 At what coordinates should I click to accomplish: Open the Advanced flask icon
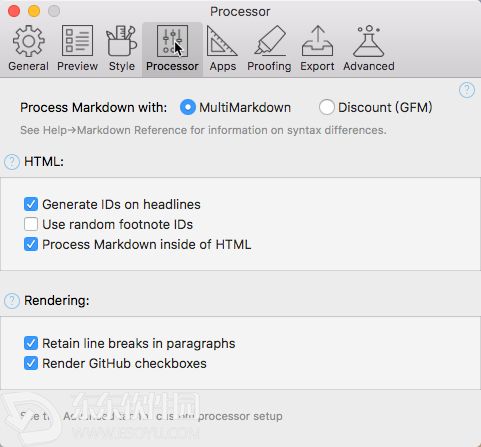369,41
